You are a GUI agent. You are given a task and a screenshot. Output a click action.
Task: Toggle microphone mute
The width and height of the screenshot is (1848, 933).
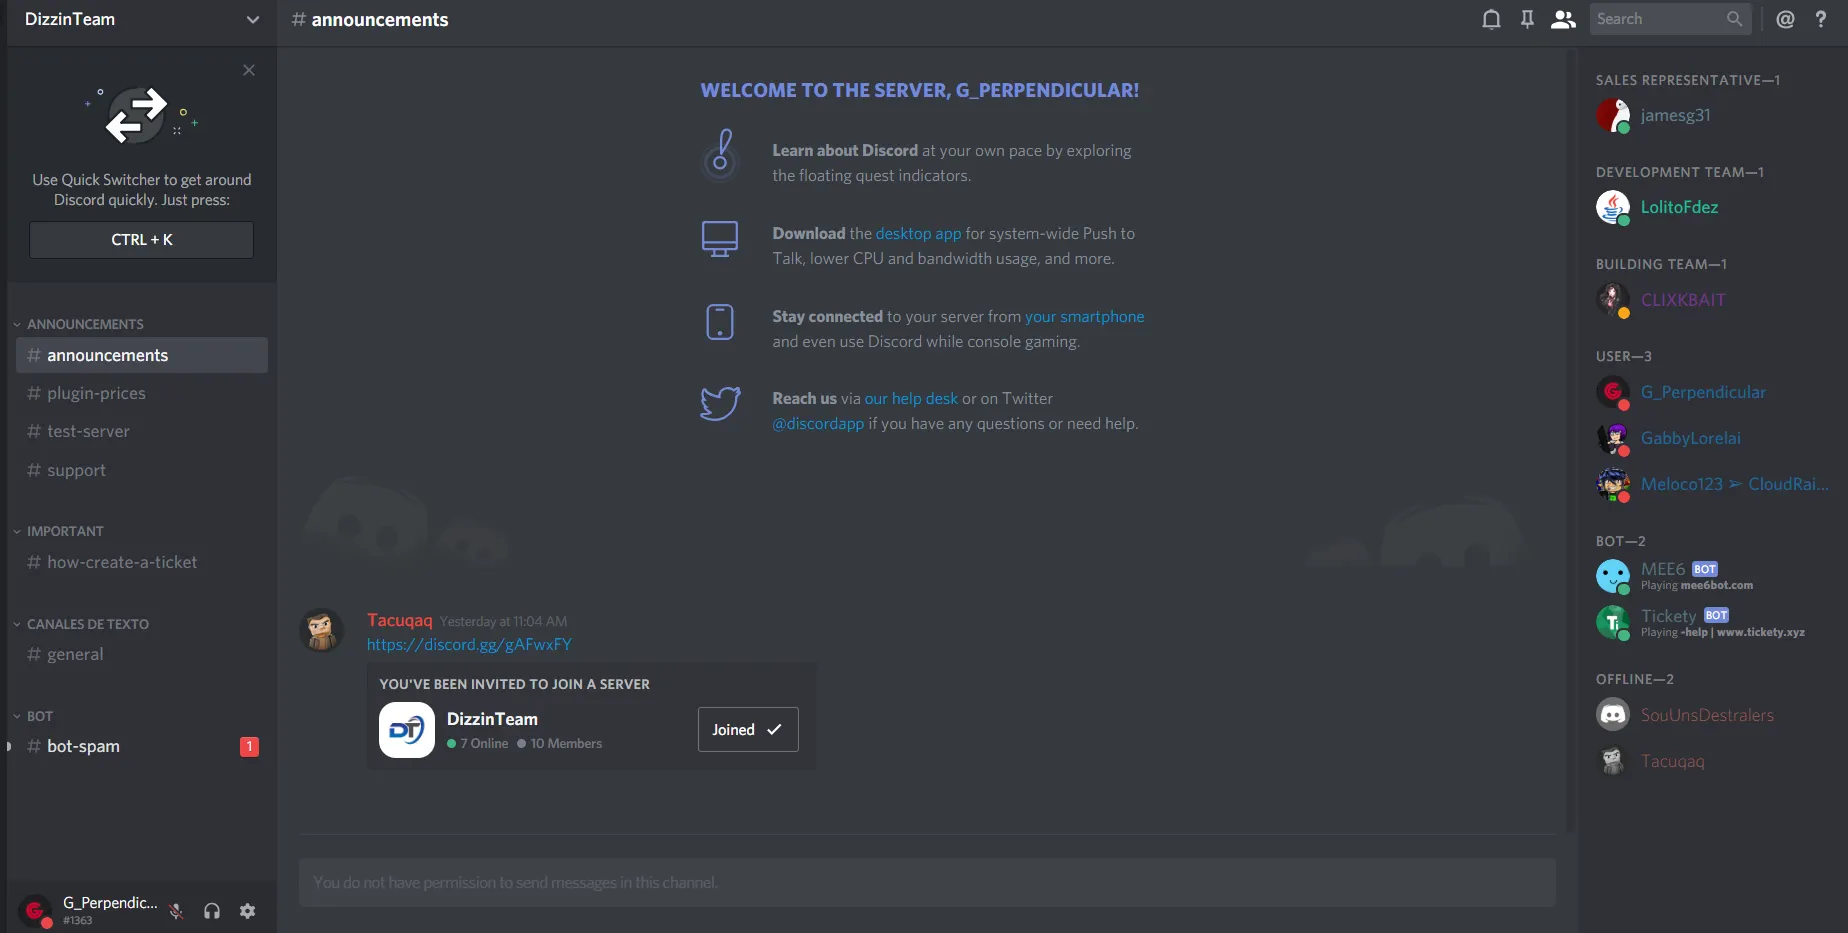[176, 910]
